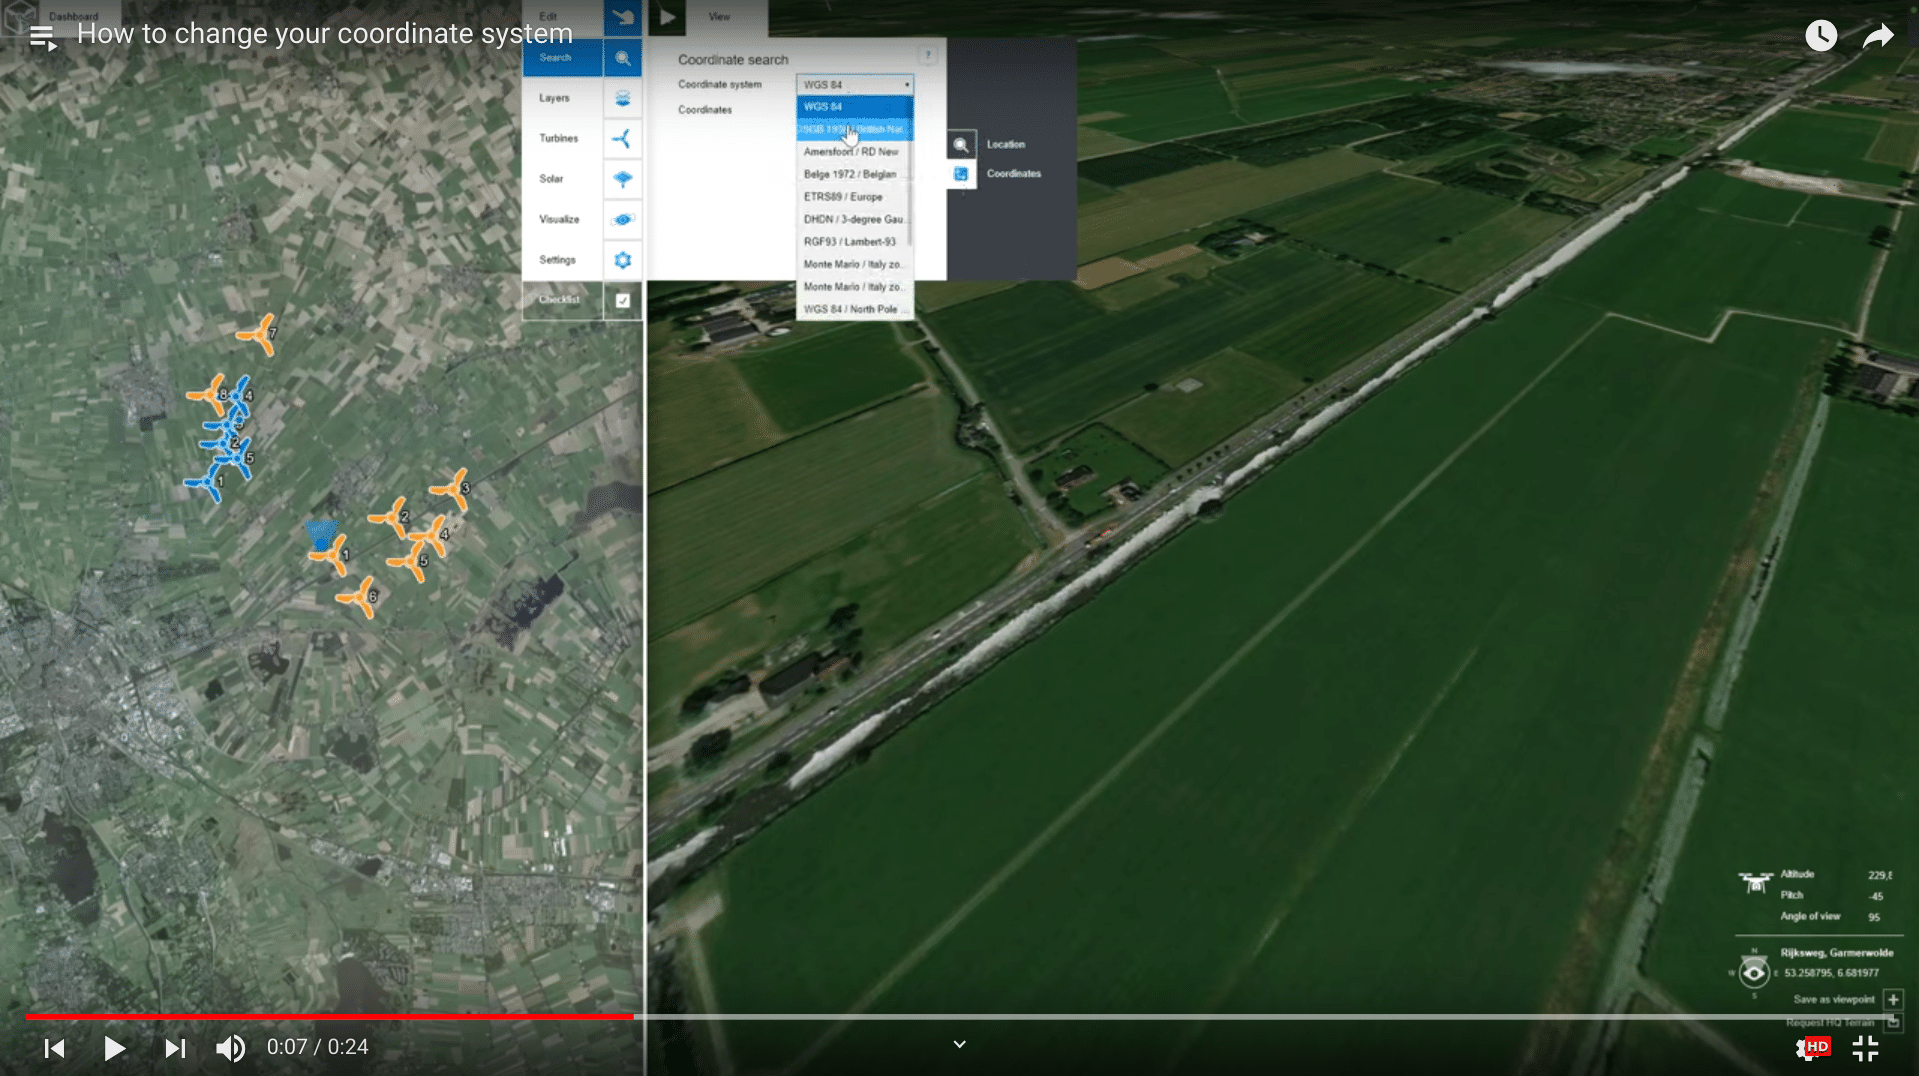Screen dimensions: 1919x1076
Task: Select first Monte Mario / Italy zone option
Action: click(853, 264)
